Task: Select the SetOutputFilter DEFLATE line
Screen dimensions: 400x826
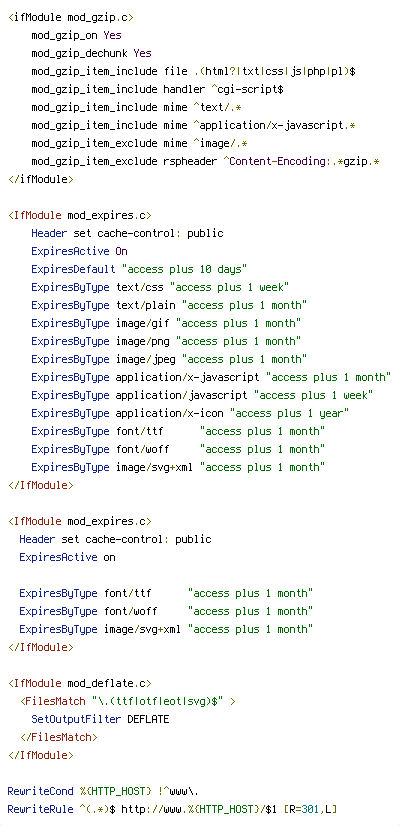Action: click(x=100, y=720)
